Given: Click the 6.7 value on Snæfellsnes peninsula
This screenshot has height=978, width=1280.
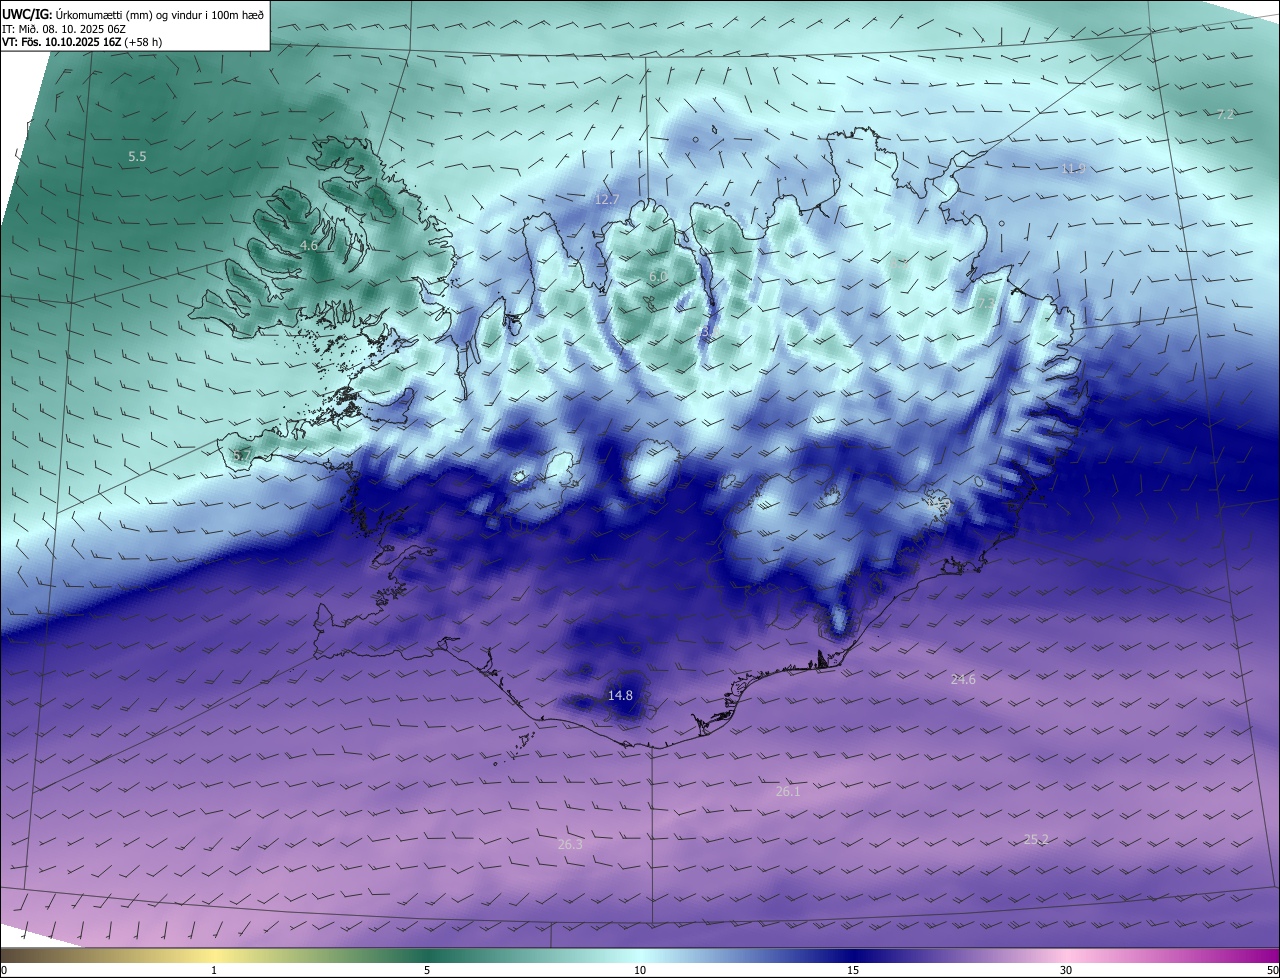Looking at the screenshot, I should click(x=242, y=456).
